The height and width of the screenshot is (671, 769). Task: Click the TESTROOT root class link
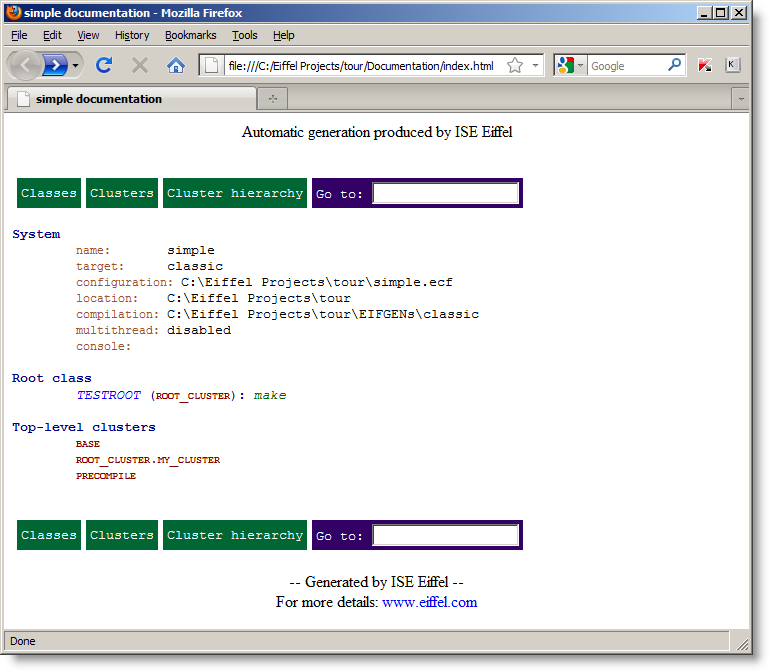pyautogui.click(x=109, y=395)
